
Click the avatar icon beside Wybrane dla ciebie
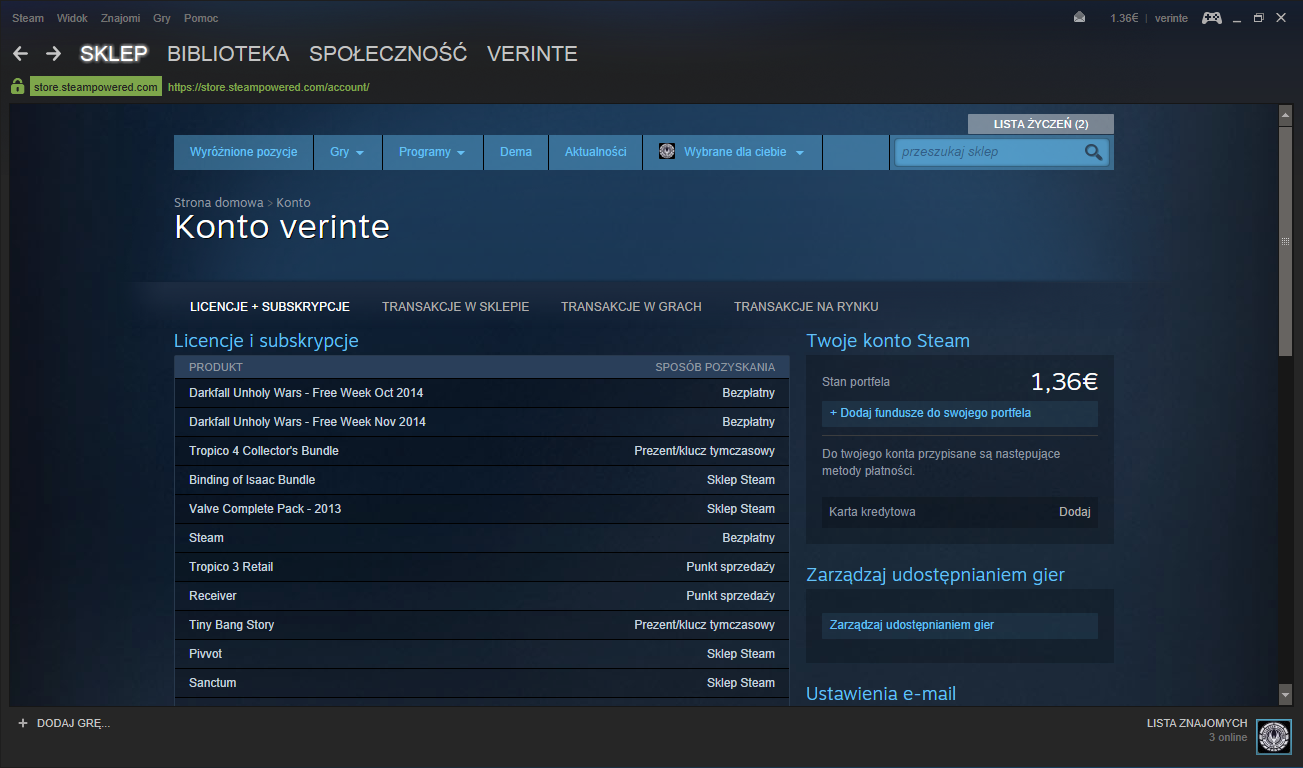point(667,152)
